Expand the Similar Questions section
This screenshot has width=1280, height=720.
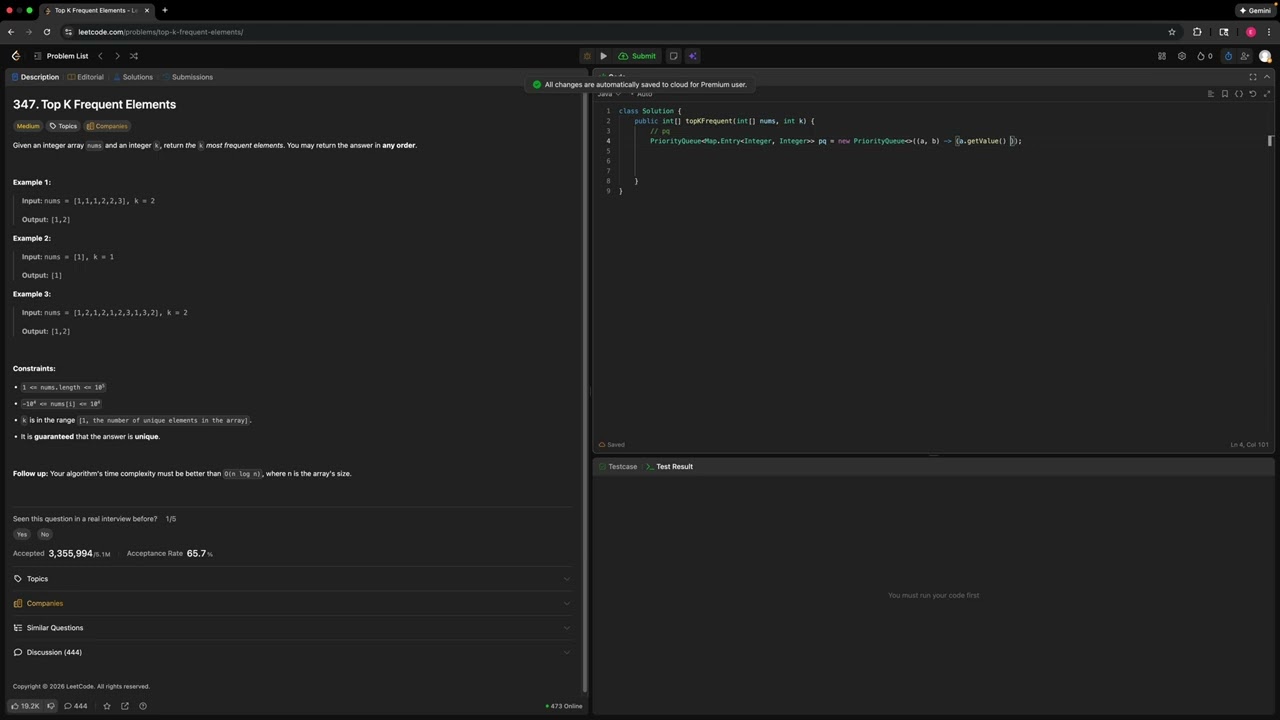click(292, 628)
